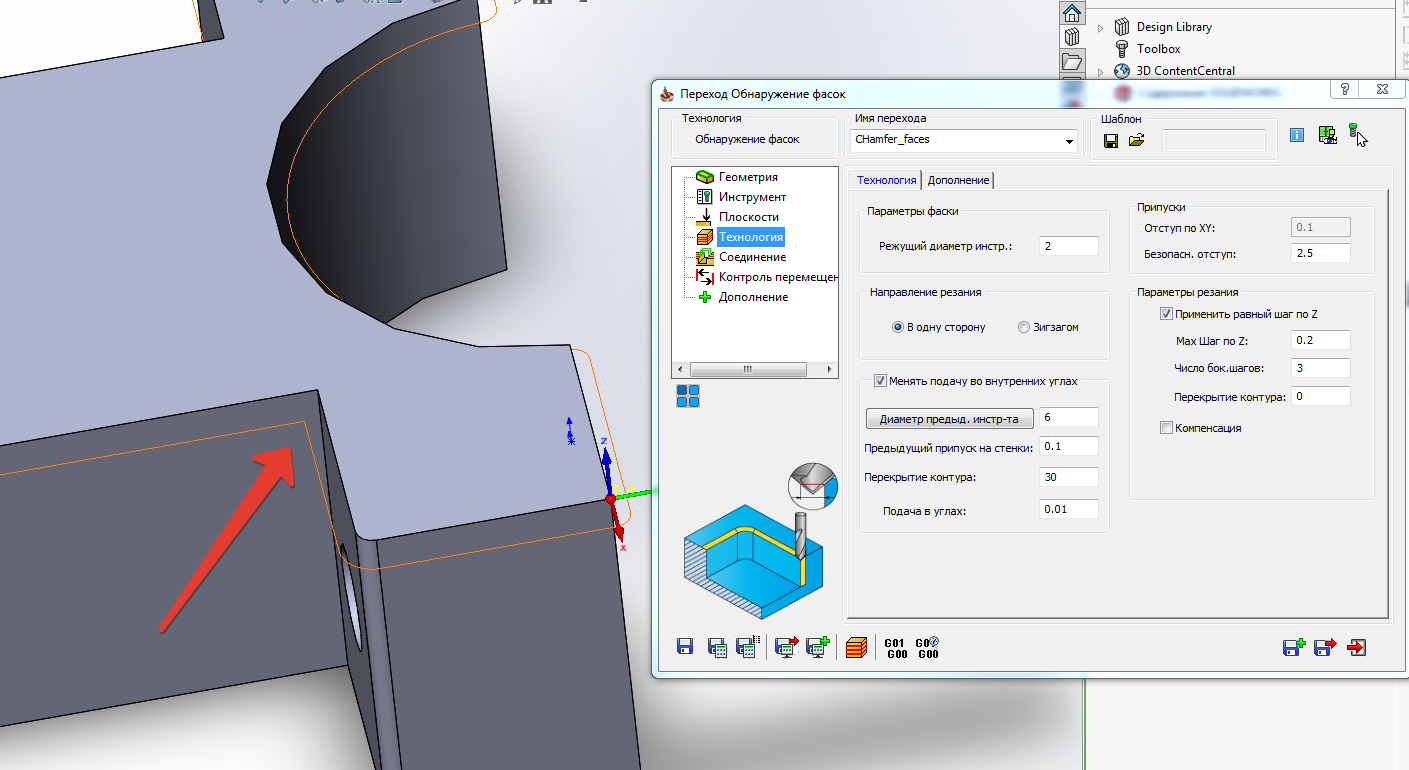Open the Design Library tab icon in task pane

tap(1072, 37)
